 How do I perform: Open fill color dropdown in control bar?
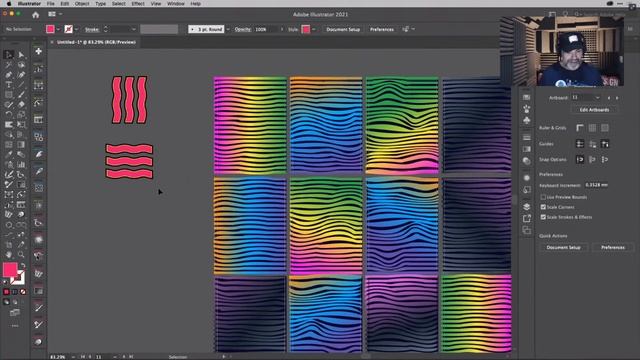(58, 29)
